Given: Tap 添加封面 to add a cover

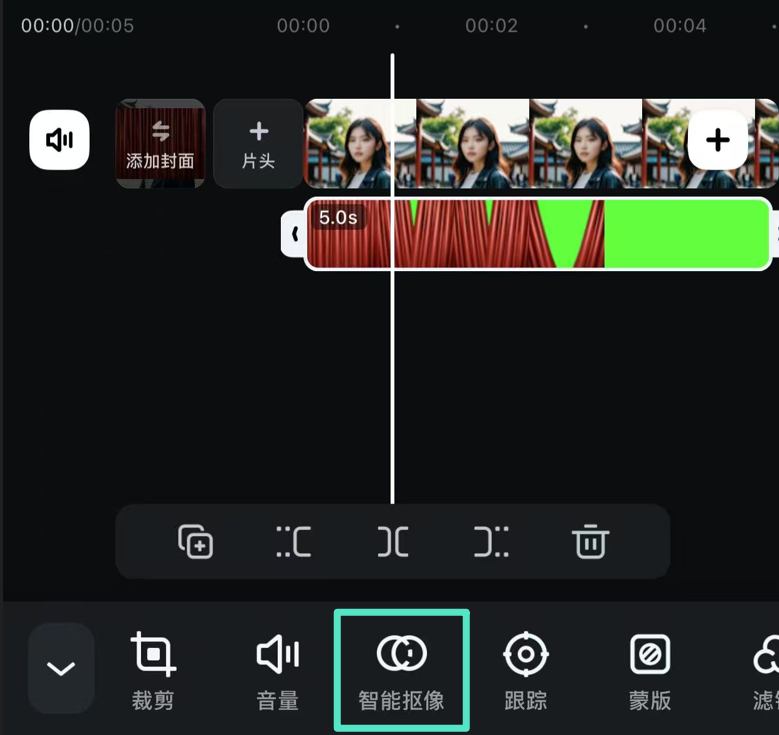Looking at the screenshot, I should (160, 143).
